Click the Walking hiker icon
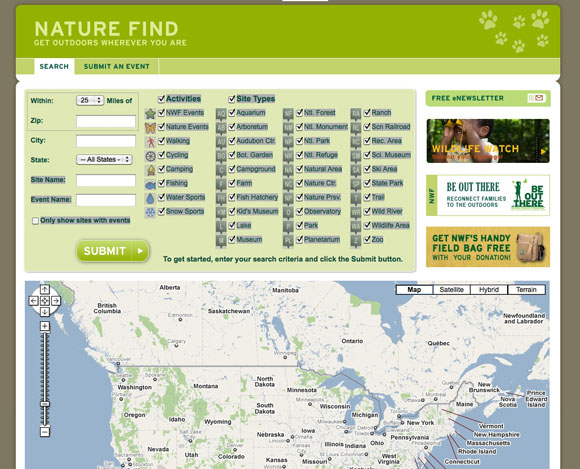This screenshot has height=469, width=580. tap(150, 142)
